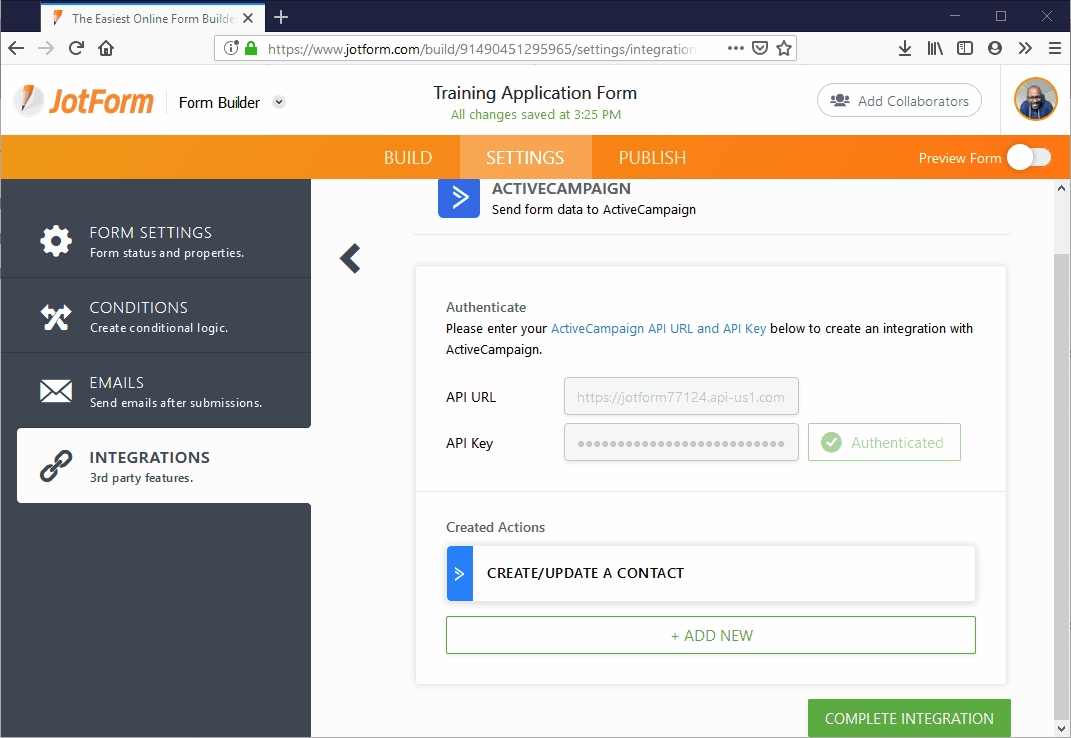Click the ActiveCampaign logo icon
Screen dimensions: 1071x738
[x=459, y=197]
